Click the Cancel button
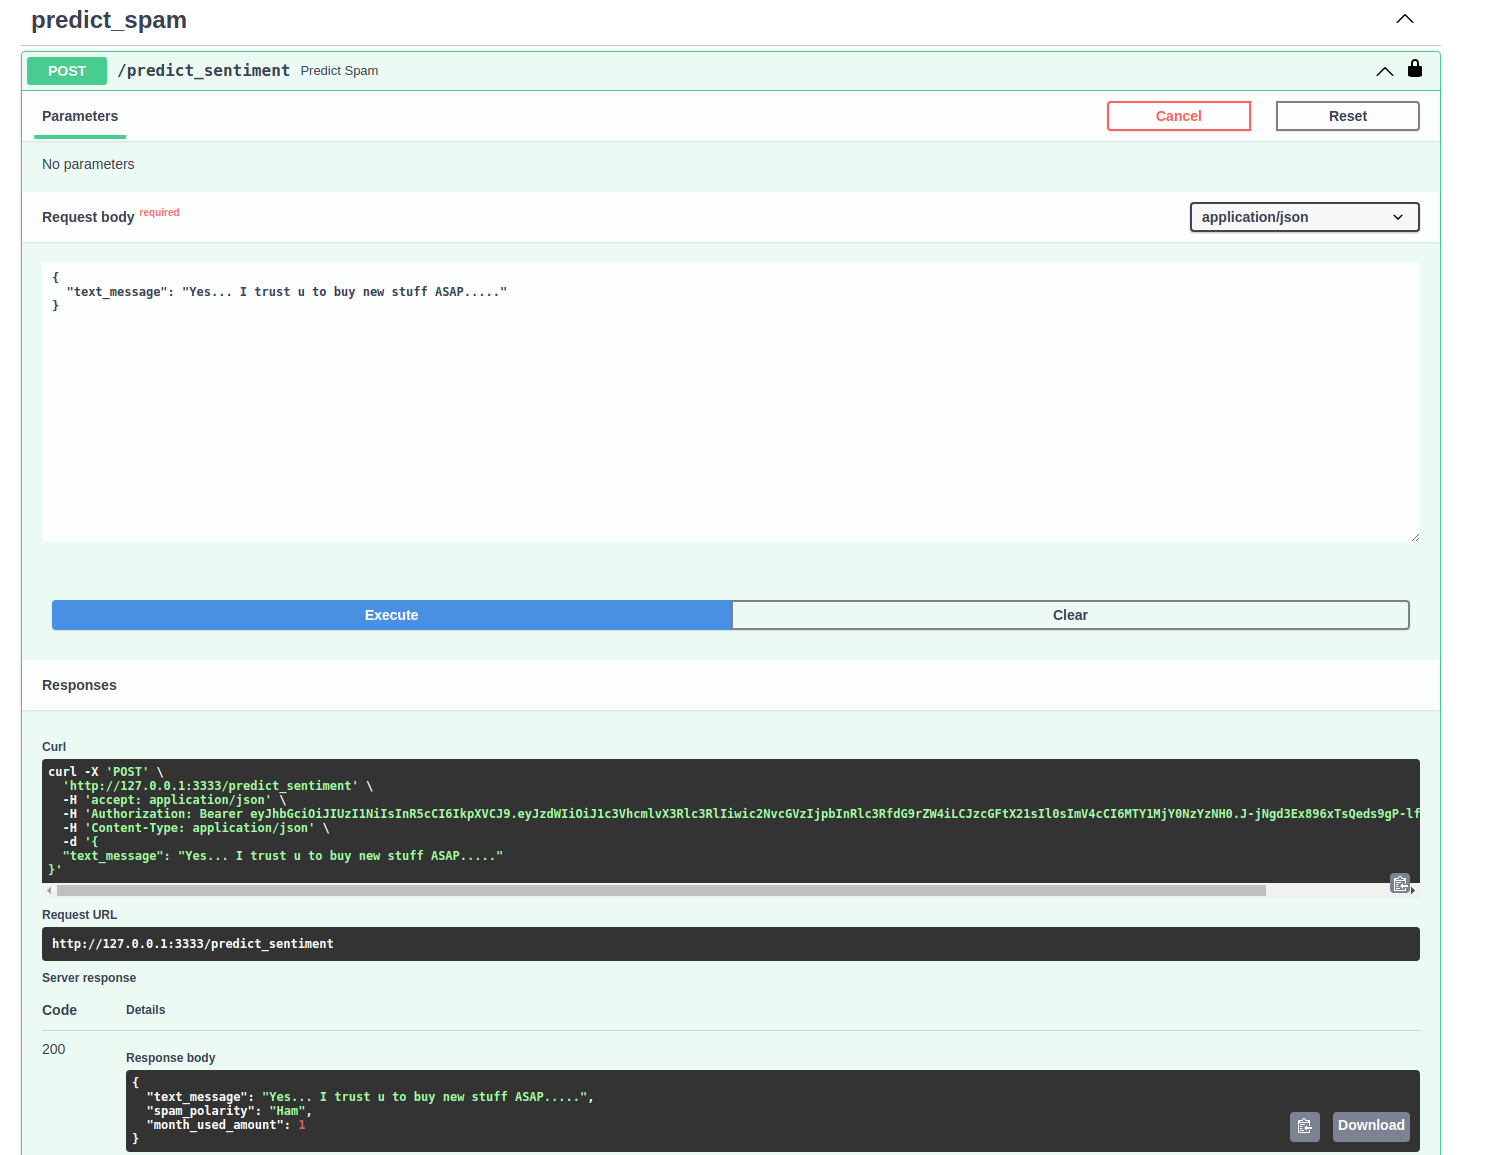 pos(1178,116)
